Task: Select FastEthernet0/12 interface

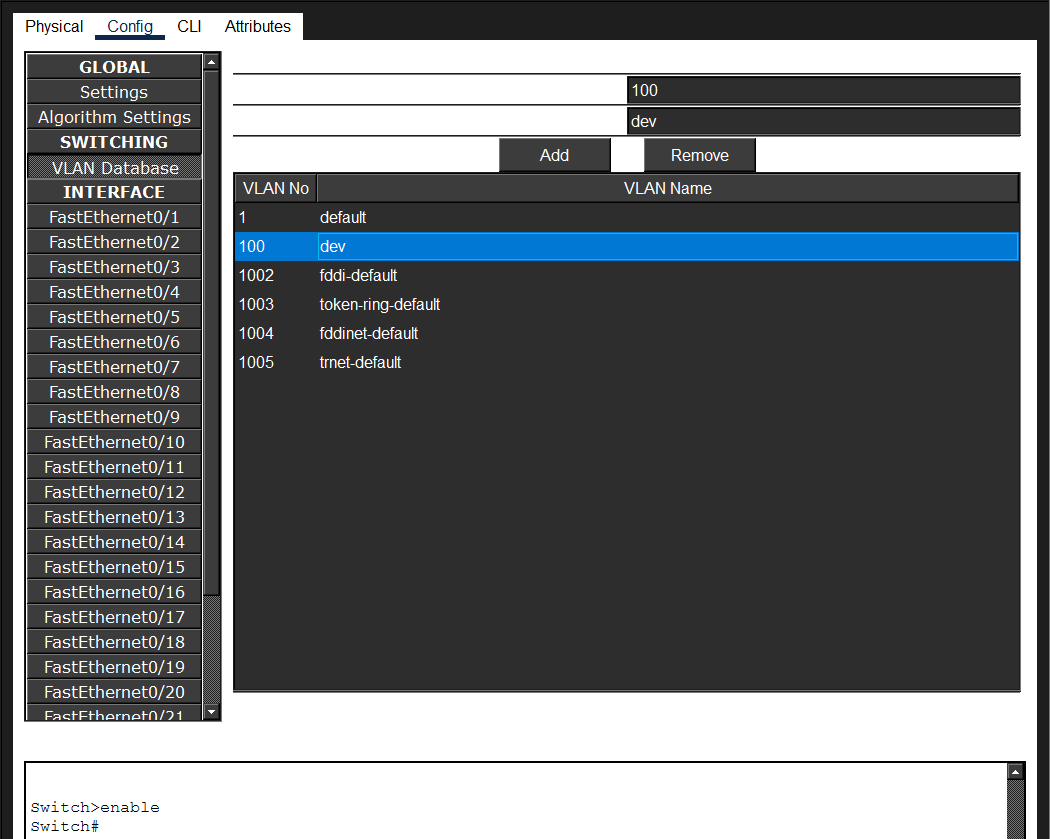Action: tap(114, 492)
